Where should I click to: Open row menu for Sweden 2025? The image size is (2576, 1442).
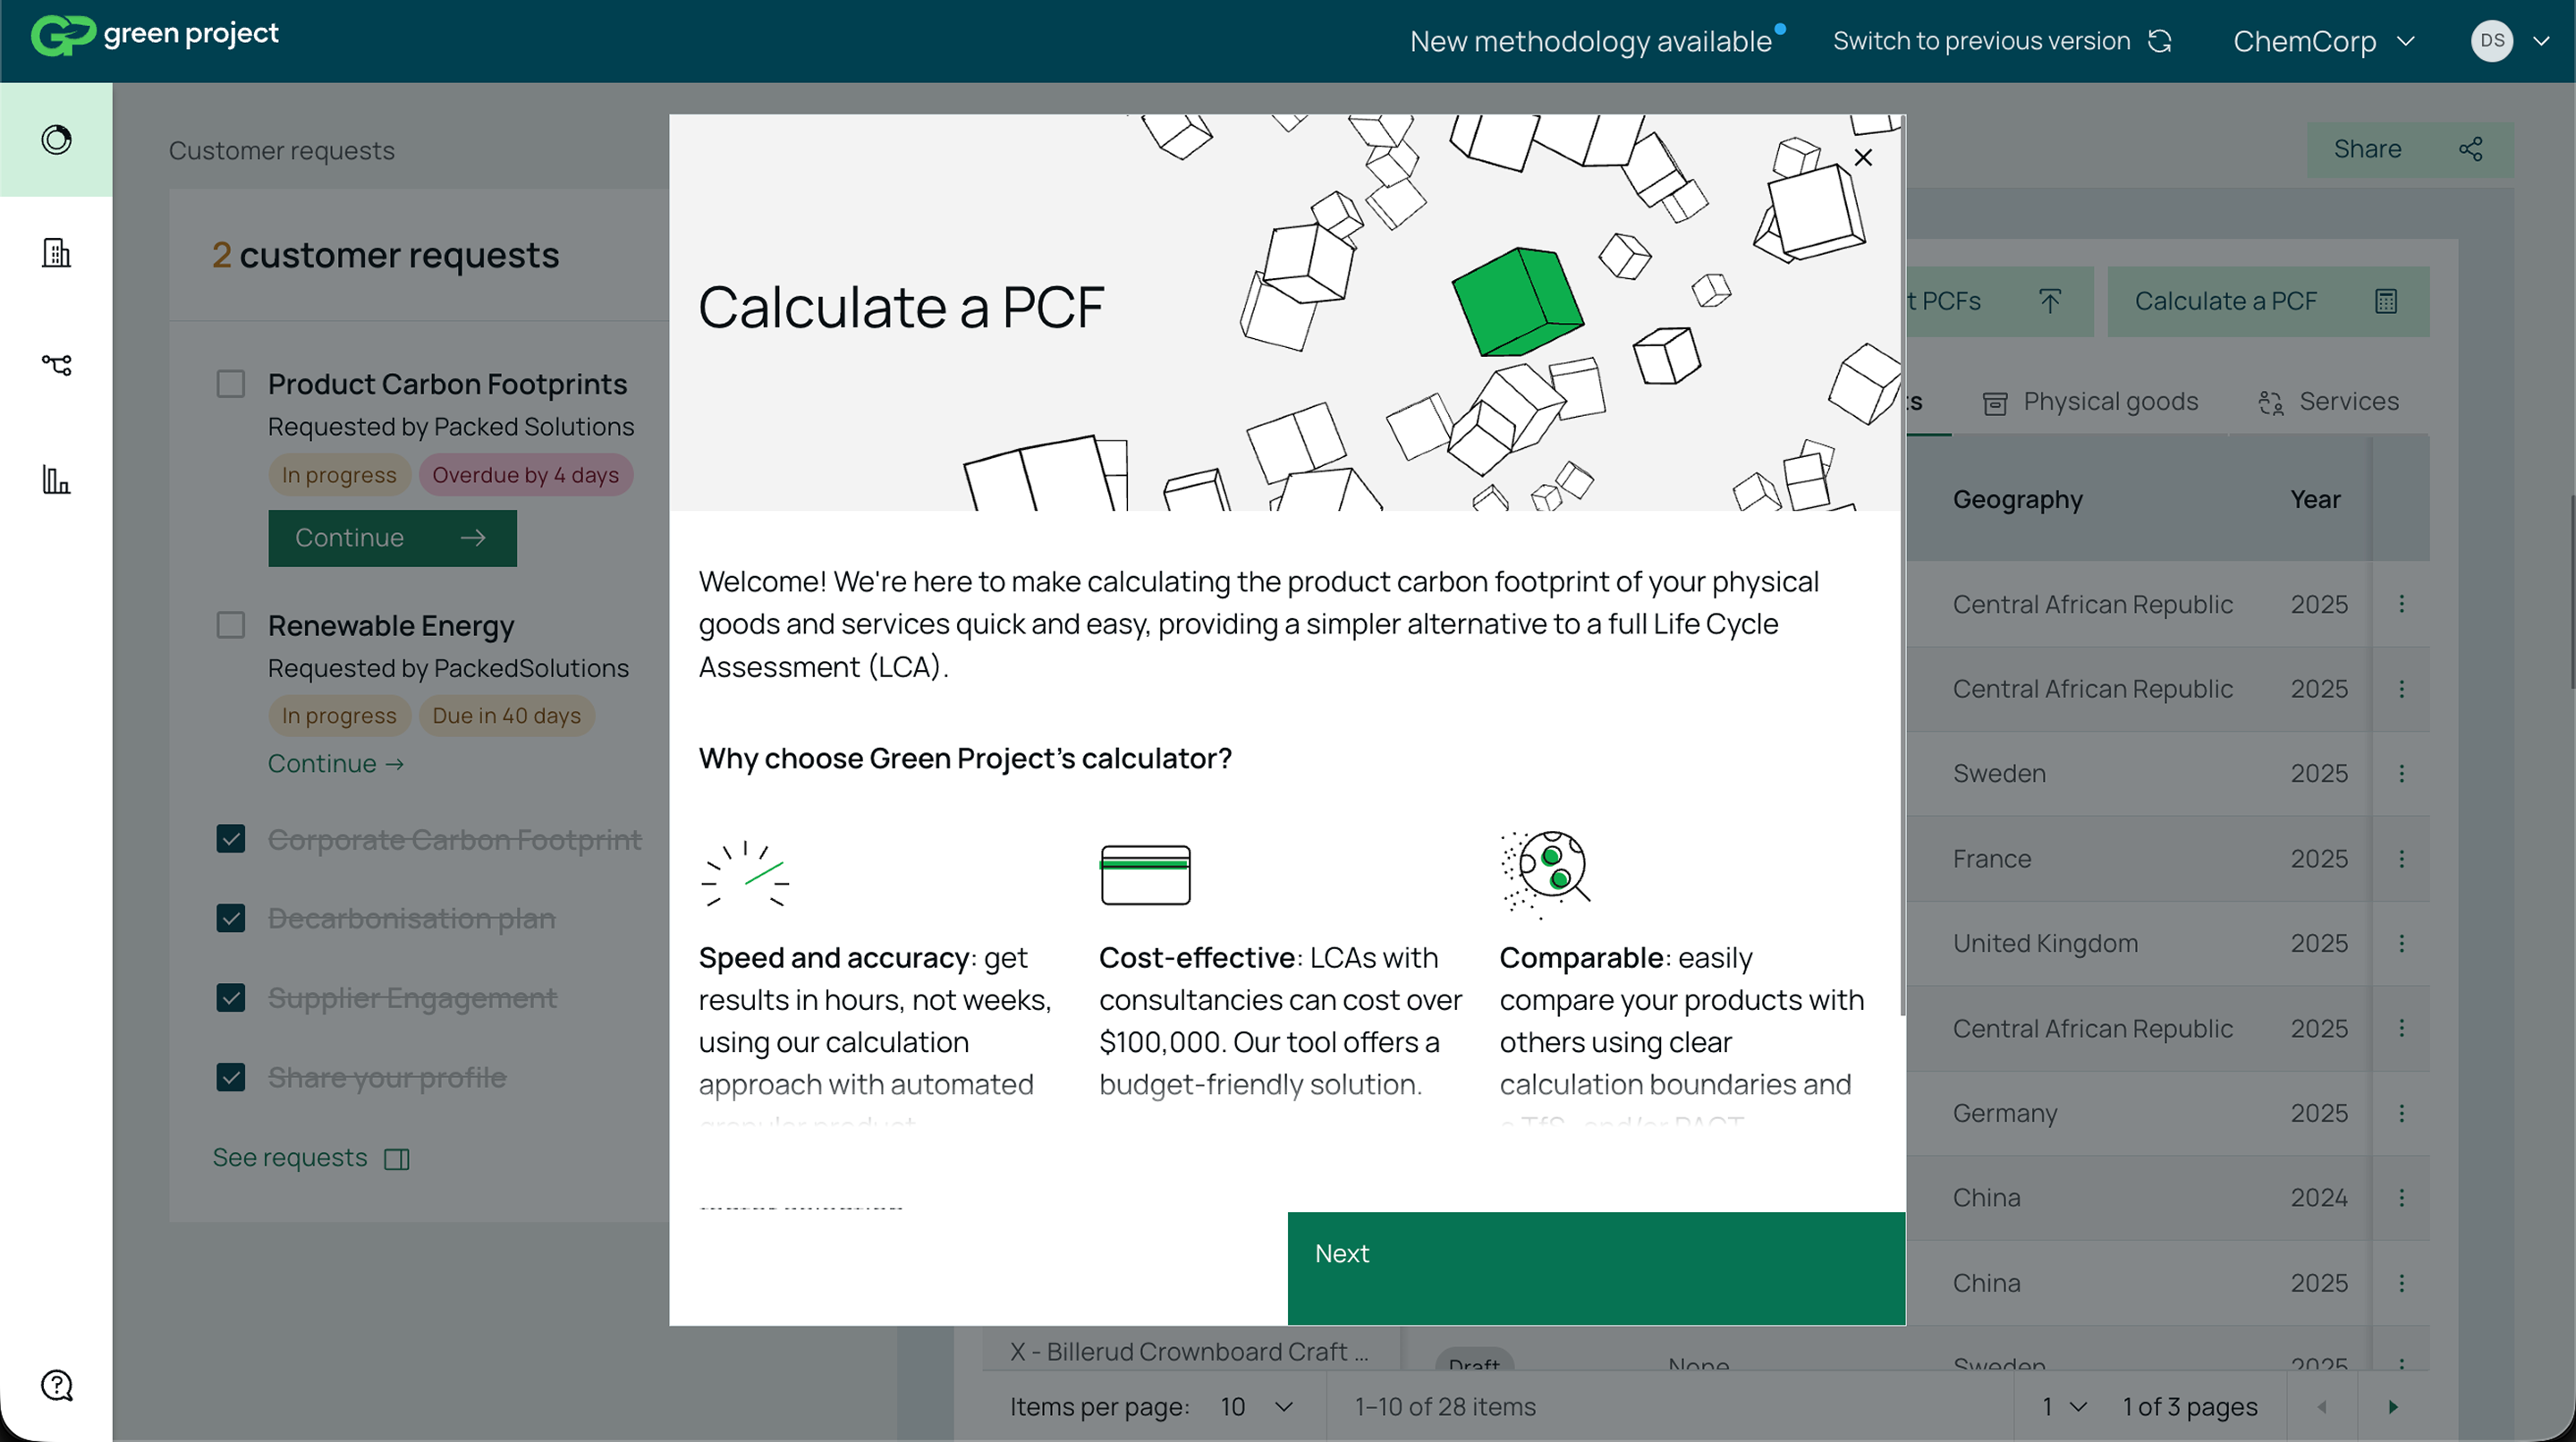click(2402, 773)
